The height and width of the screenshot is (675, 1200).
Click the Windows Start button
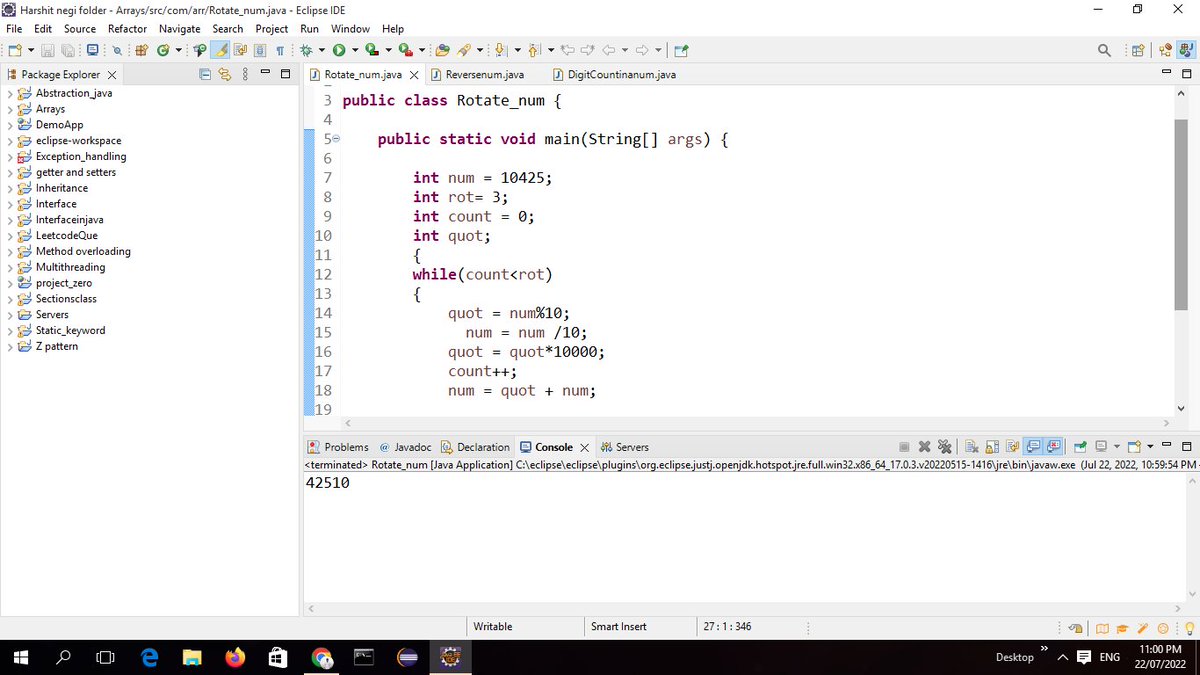20,657
